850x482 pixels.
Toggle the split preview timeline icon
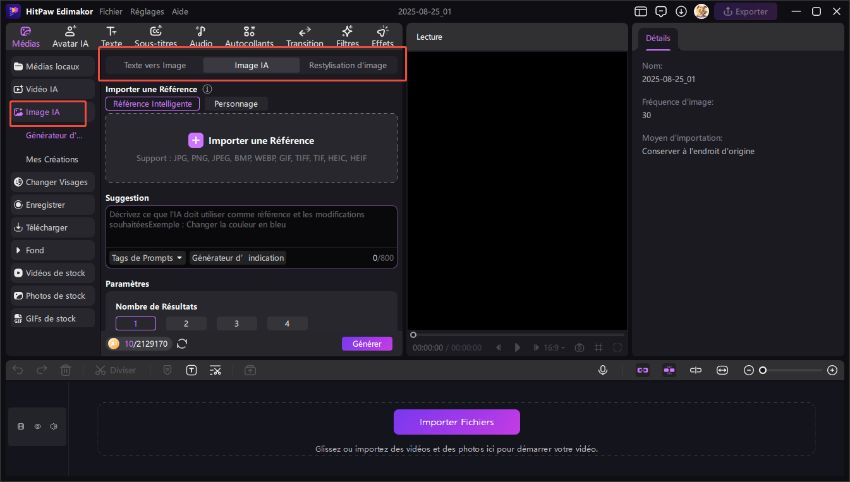pyautogui.click(x=696, y=370)
